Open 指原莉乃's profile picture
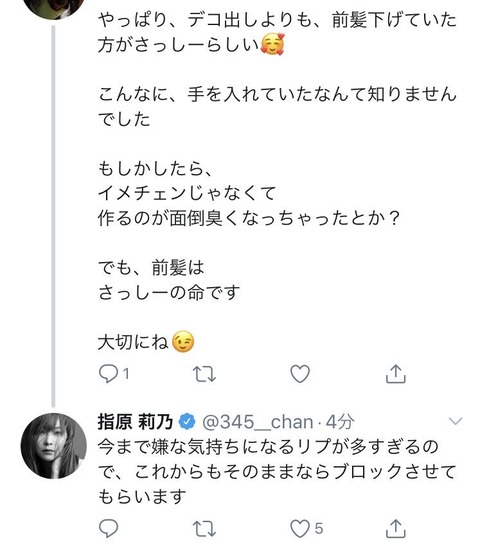Image resolution: width=480 pixels, height=551 pixels. [x=54, y=446]
